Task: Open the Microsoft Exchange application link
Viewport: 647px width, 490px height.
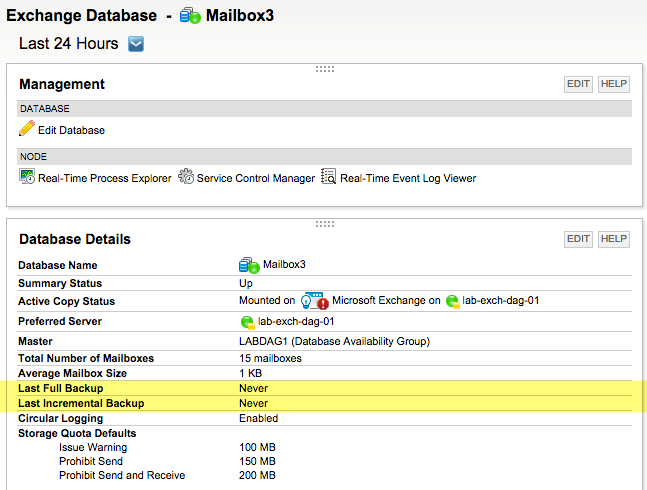Action: pyautogui.click(x=386, y=300)
